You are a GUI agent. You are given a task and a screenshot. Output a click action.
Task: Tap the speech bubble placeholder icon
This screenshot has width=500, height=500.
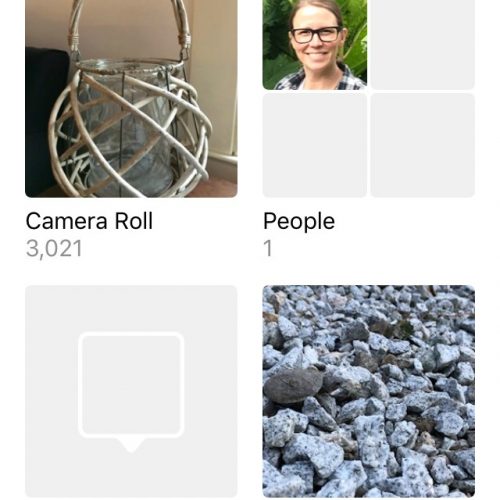click(131, 392)
